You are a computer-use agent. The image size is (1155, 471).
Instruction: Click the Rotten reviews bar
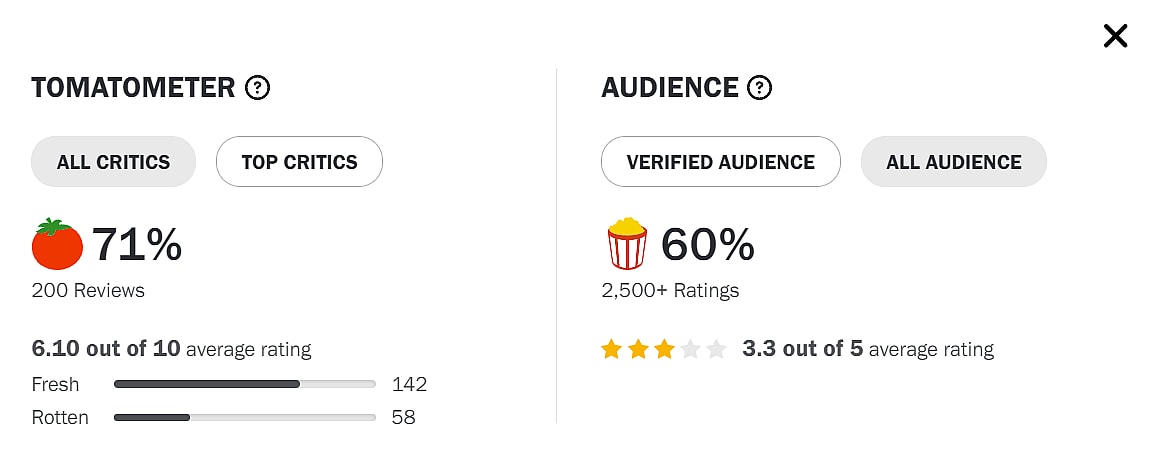tap(244, 417)
